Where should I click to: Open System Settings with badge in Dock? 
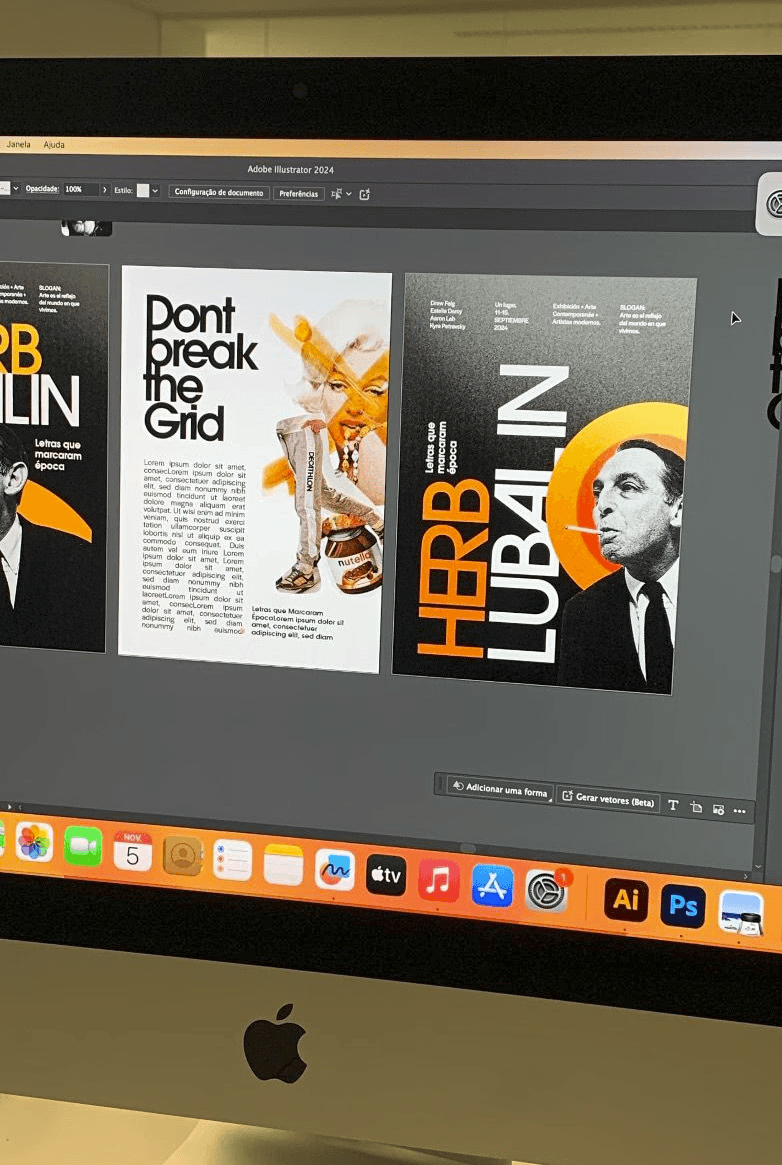[547, 890]
